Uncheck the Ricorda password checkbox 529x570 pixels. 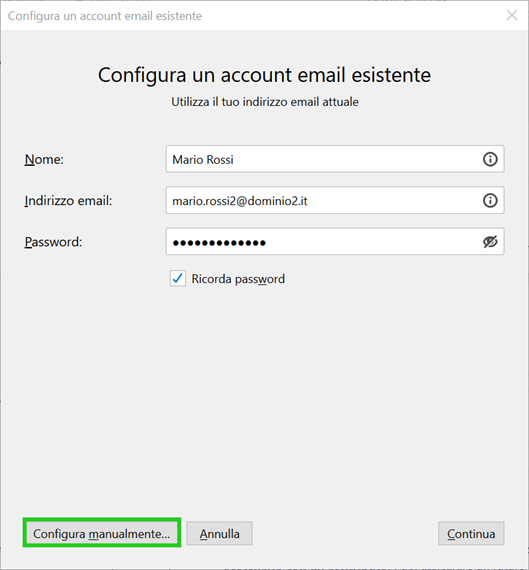(x=178, y=279)
